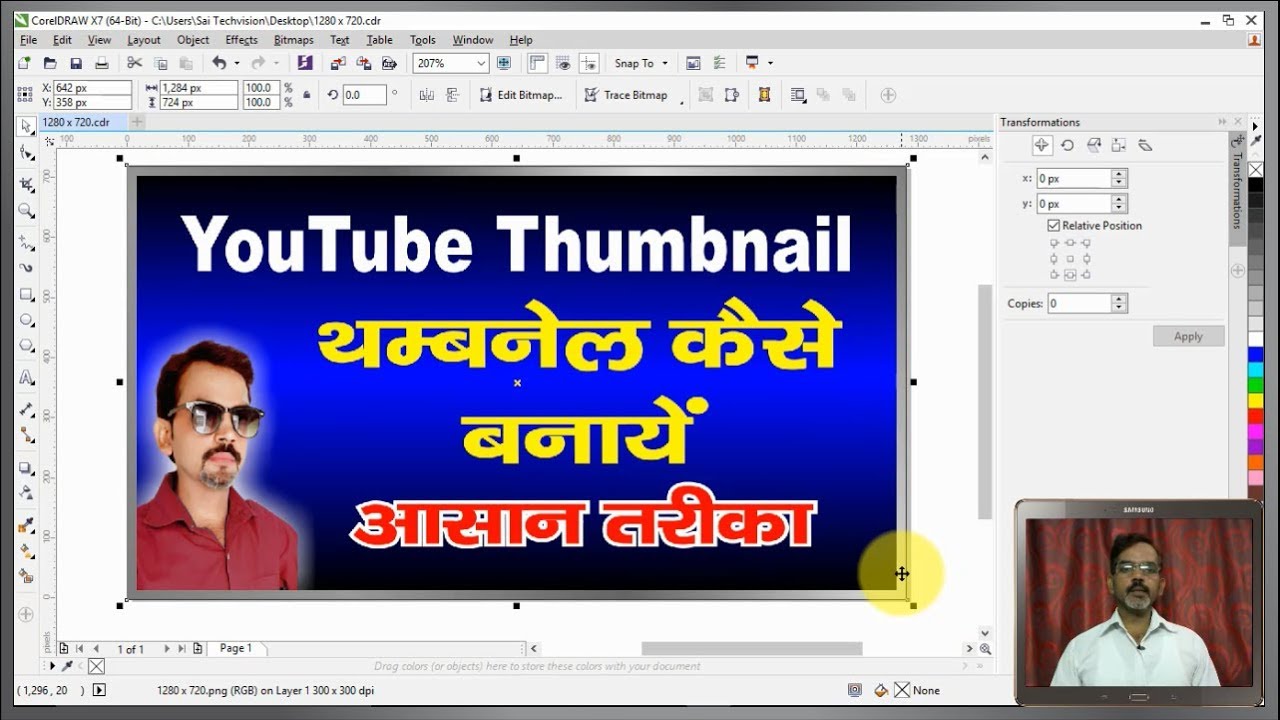The image size is (1280, 720).
Task: Click the Trace Bitmap button
Action: click(x=626, y=95)
